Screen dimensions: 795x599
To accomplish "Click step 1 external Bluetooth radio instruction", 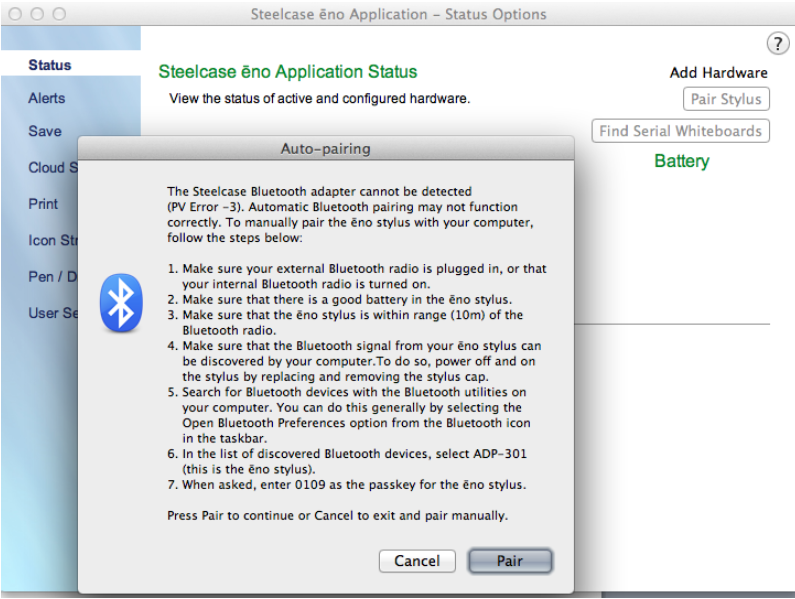I will point(357,276).
